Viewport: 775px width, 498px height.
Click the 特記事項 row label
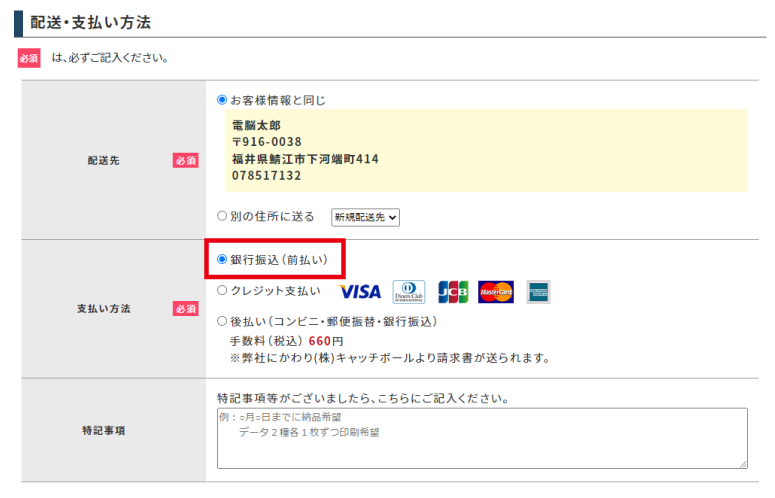click(102, 430)
